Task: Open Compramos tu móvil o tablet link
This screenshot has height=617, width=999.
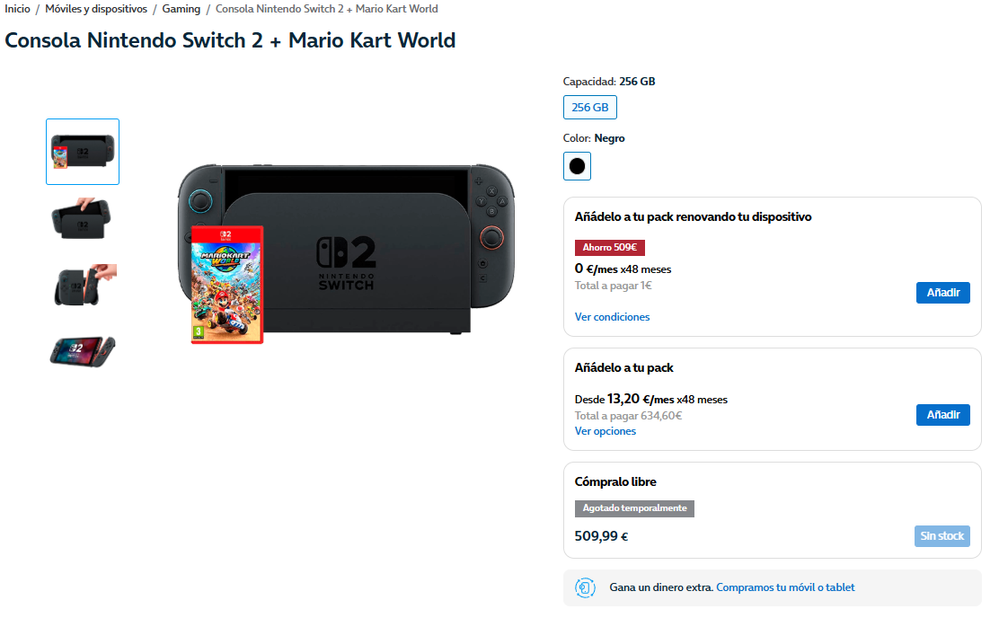Action: [785, 588]
